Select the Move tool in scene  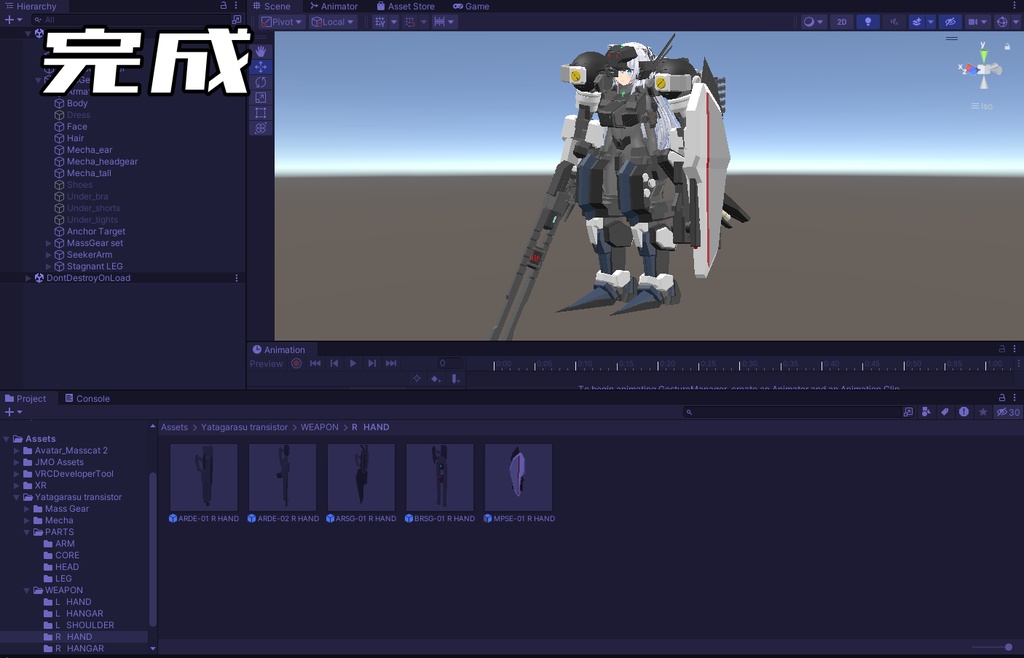(x=261, y=67)
